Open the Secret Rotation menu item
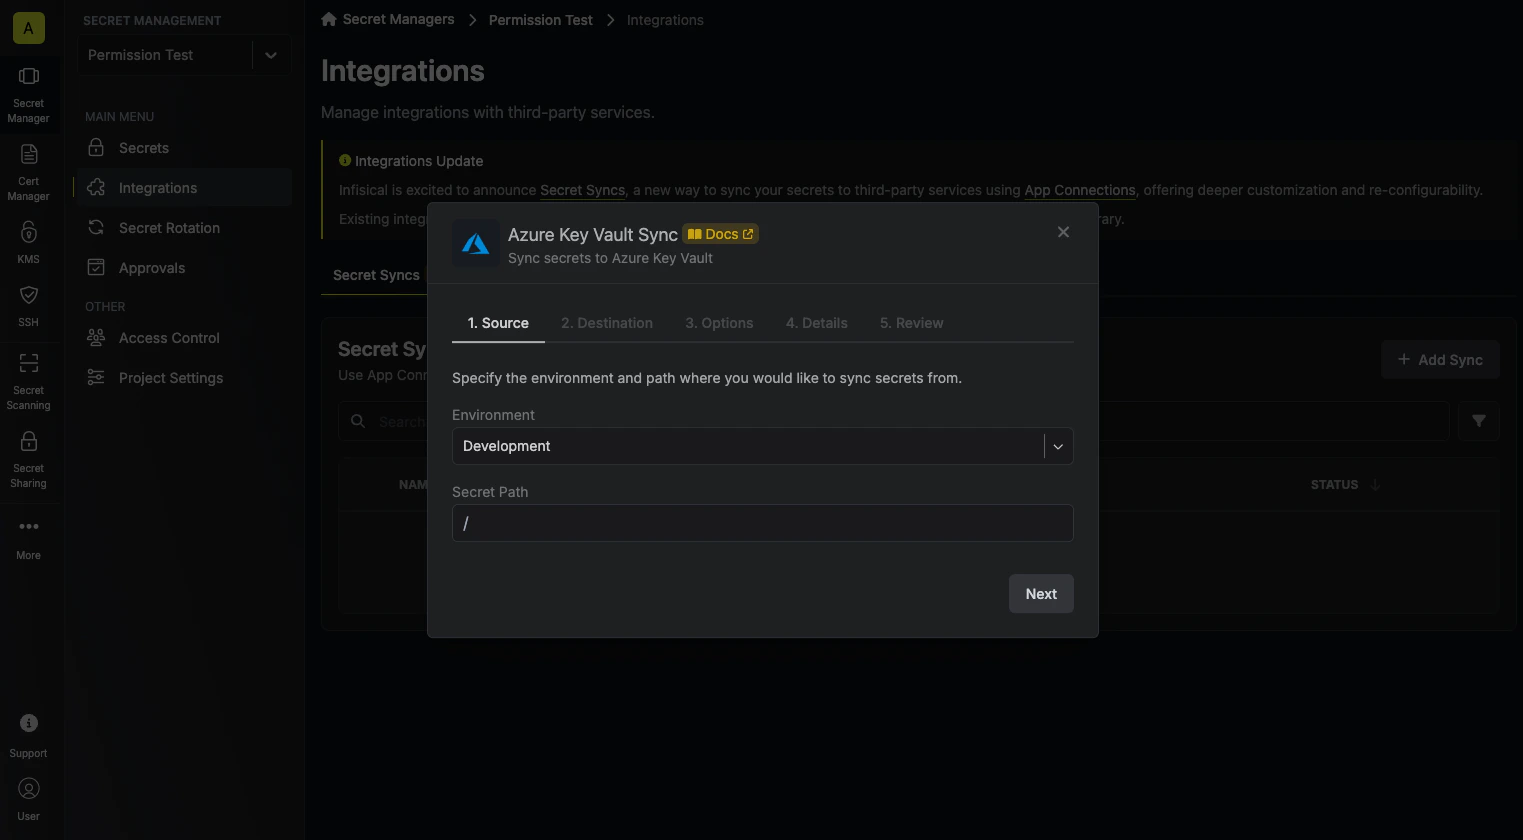 [184, 228]
